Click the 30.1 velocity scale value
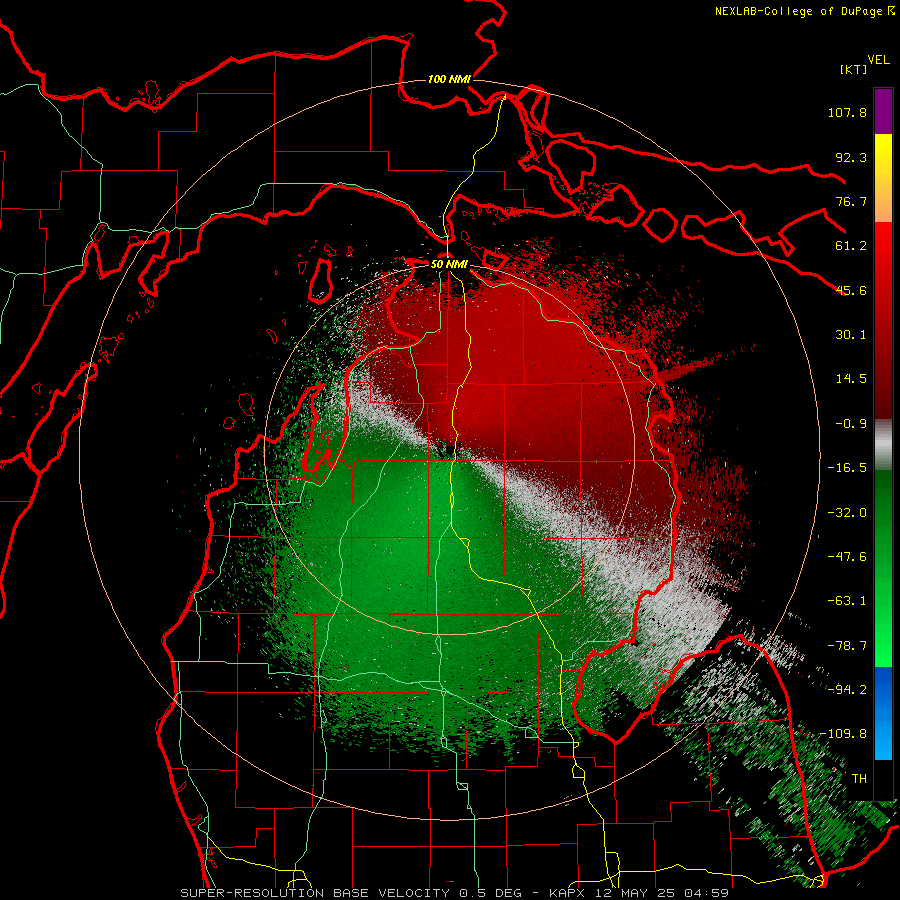 pyautogui.click(x=851, y=335)
